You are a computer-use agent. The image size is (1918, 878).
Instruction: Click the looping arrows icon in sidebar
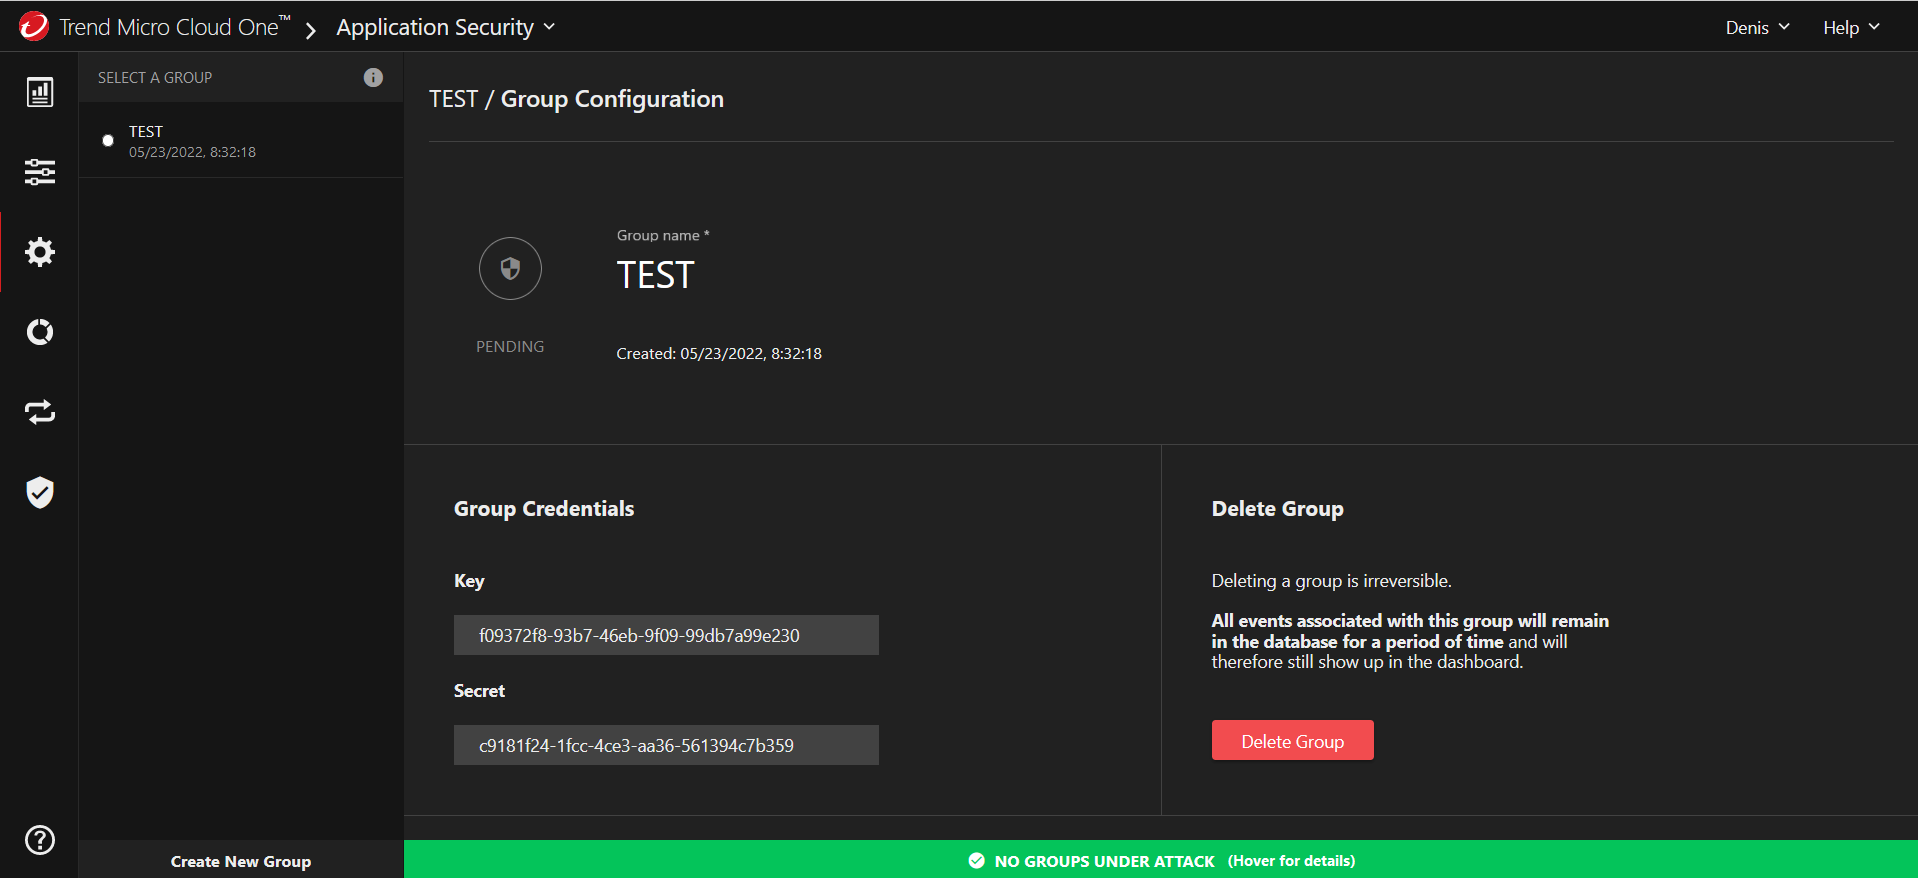pyautogui.click(x=40, y=412)
